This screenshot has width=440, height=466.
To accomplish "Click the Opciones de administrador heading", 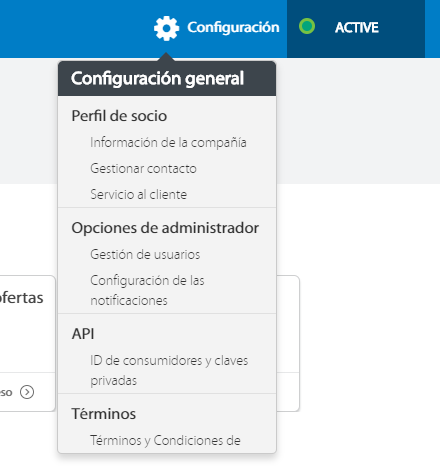I will [165, 228].
